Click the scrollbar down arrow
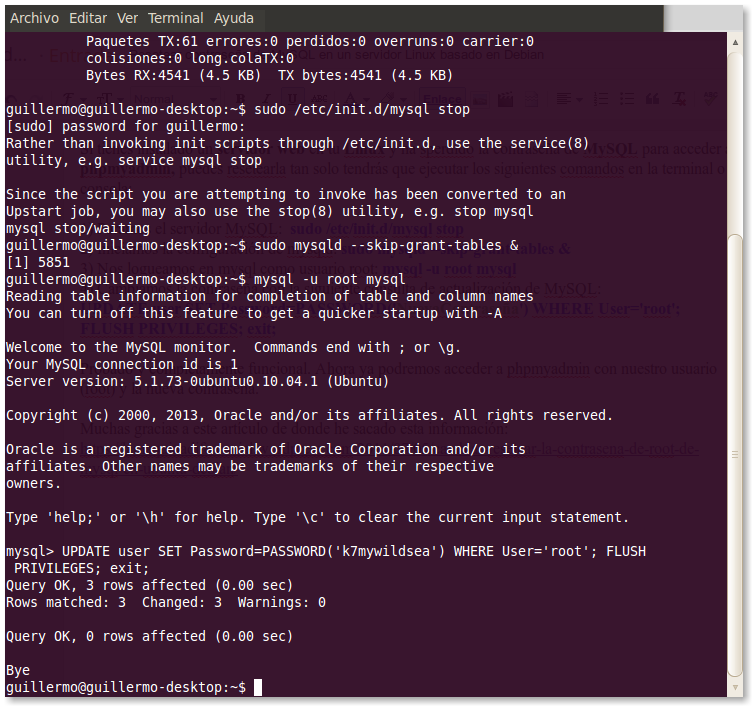 click(736, 689)
